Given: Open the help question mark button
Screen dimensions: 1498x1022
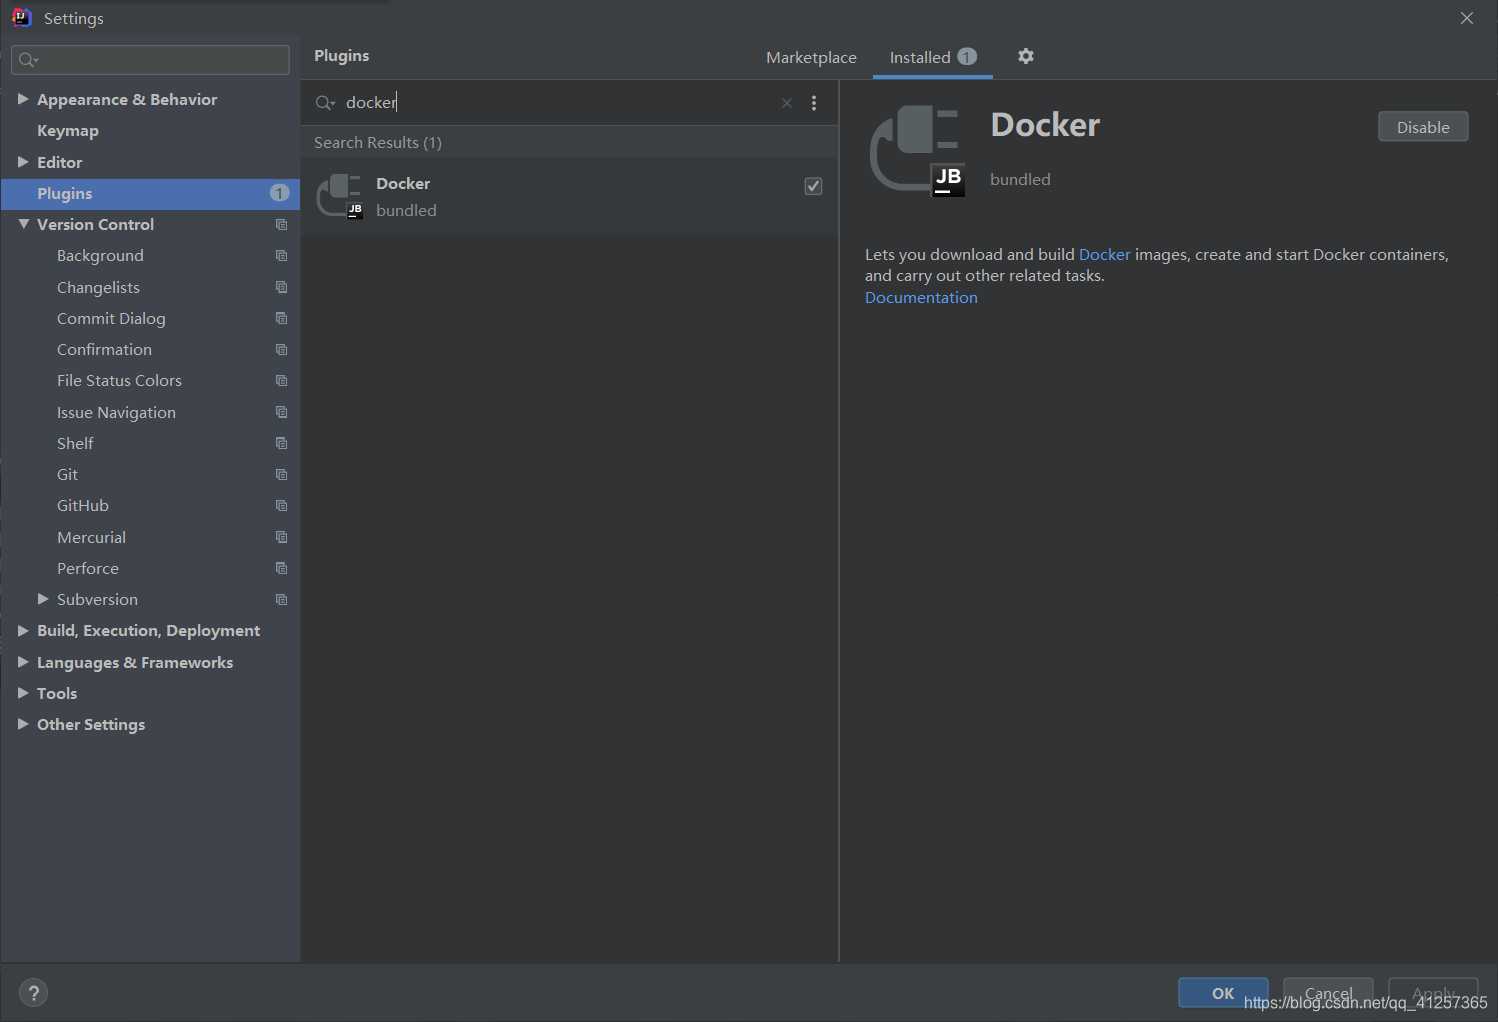Looking at the screenshot, I should tap(33, 992).
